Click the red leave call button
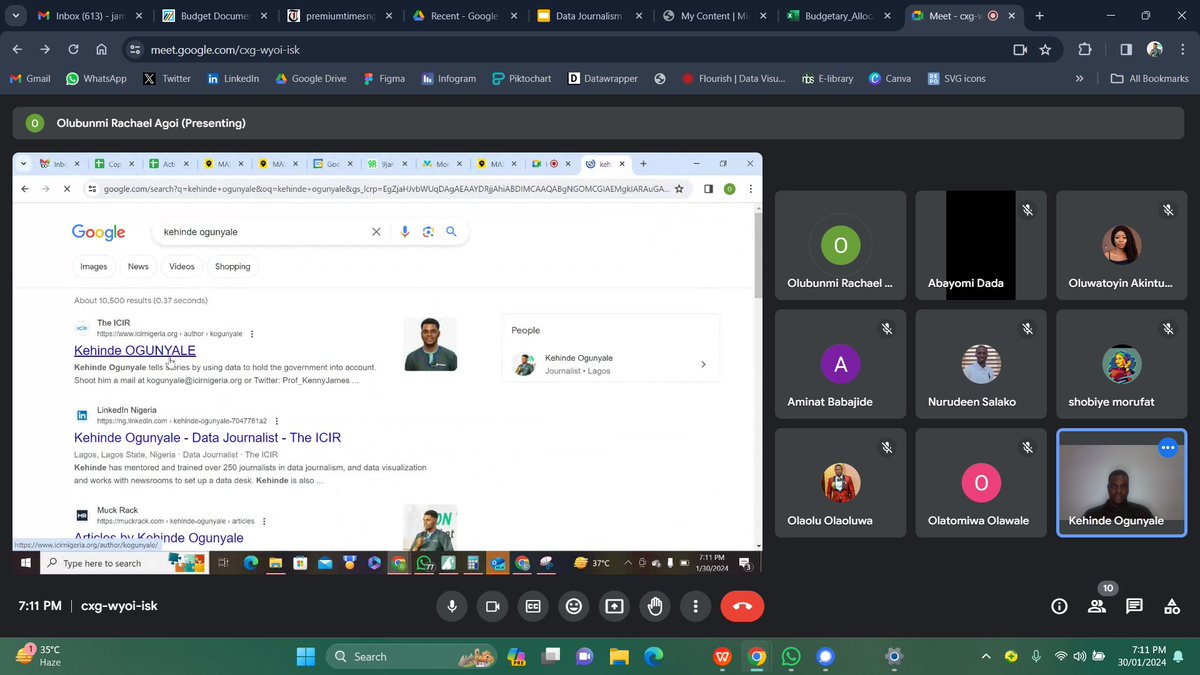The width and height of the screenshot is (1200, 675). pyautogui.click(x=742, y=606)
